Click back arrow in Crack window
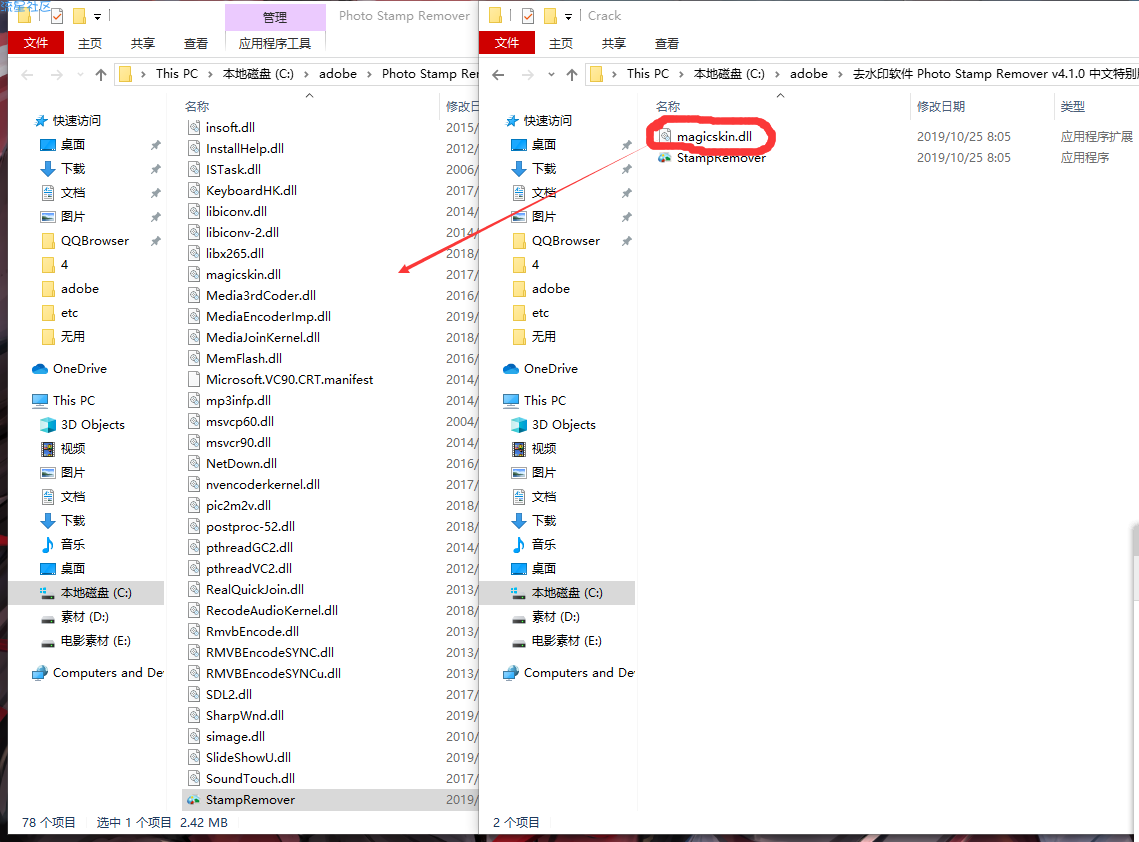Viewport: 1139px width, 842px height. (x=498, y=74)
